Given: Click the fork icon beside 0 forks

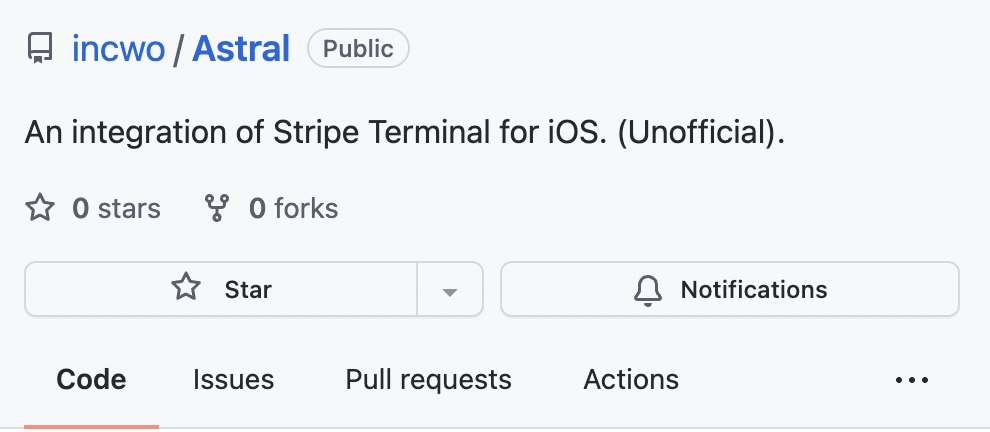Looking at the screenshot, I should click(217, 208).
